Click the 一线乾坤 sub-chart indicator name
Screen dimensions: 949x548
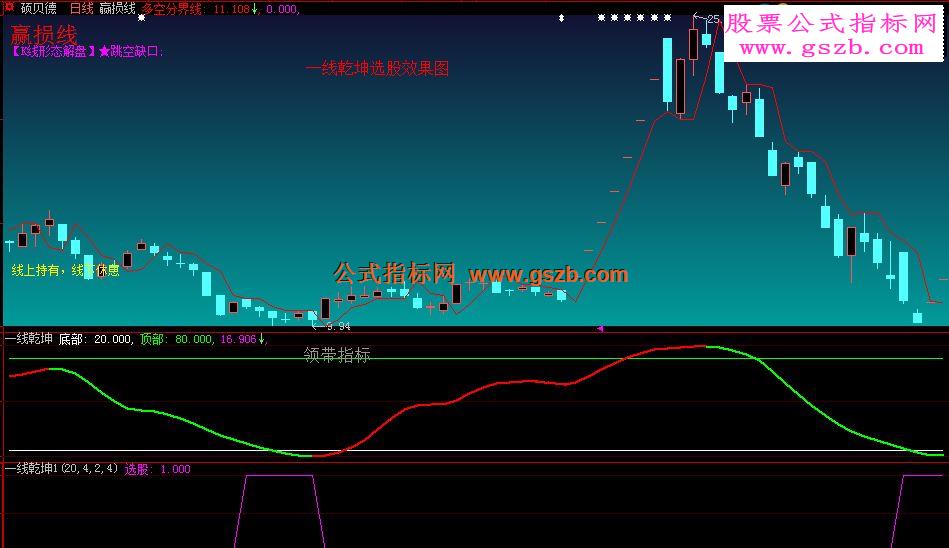pyautogui.click(x=29, y=339)
